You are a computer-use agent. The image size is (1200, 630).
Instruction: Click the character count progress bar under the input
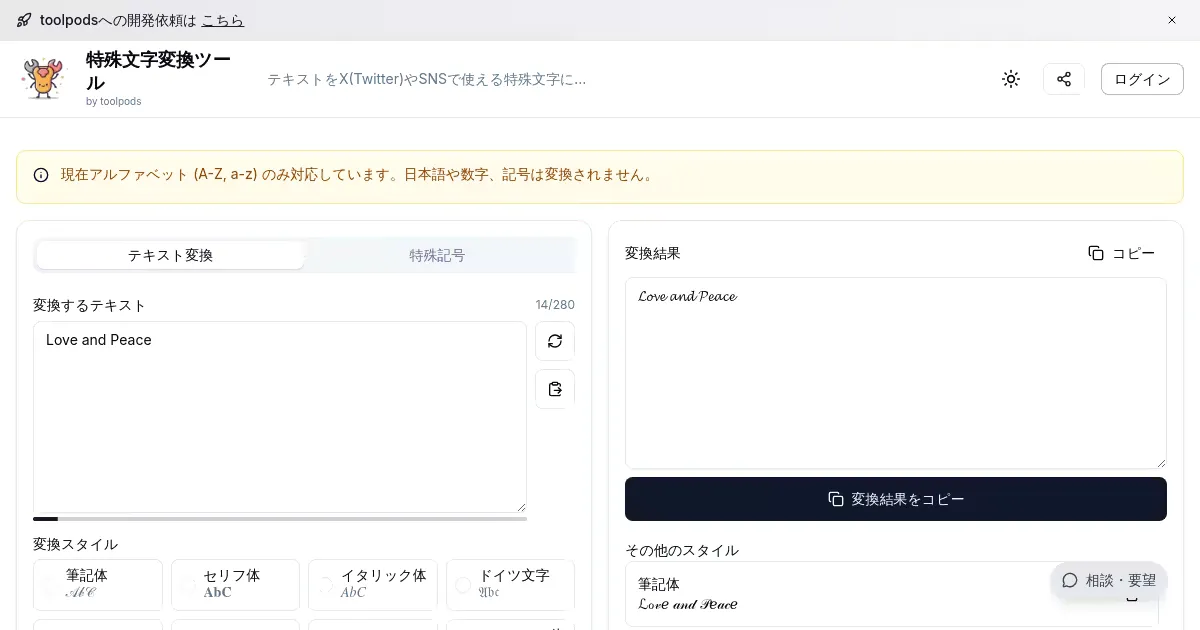(x=280, y=519)
